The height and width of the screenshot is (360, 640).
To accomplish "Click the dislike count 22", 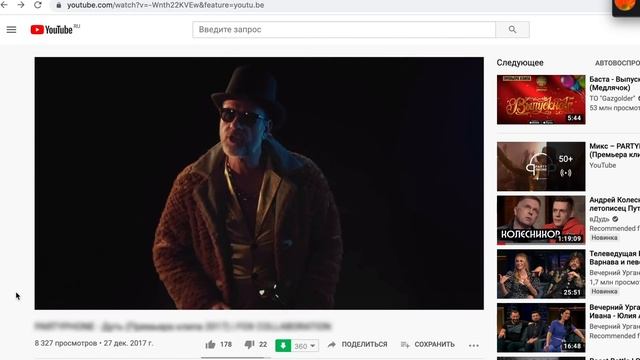I will tap(263, 344).
